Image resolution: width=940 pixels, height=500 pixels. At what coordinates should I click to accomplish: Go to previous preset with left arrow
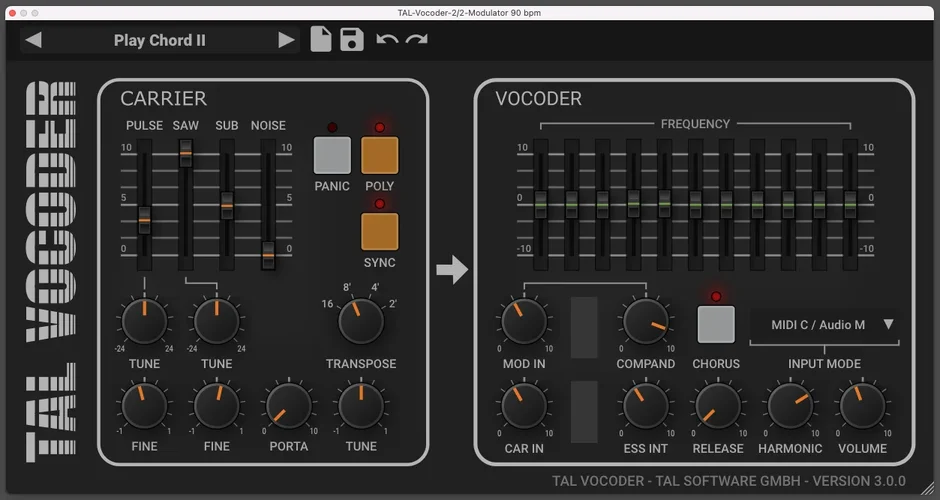[x=34, y=40]
